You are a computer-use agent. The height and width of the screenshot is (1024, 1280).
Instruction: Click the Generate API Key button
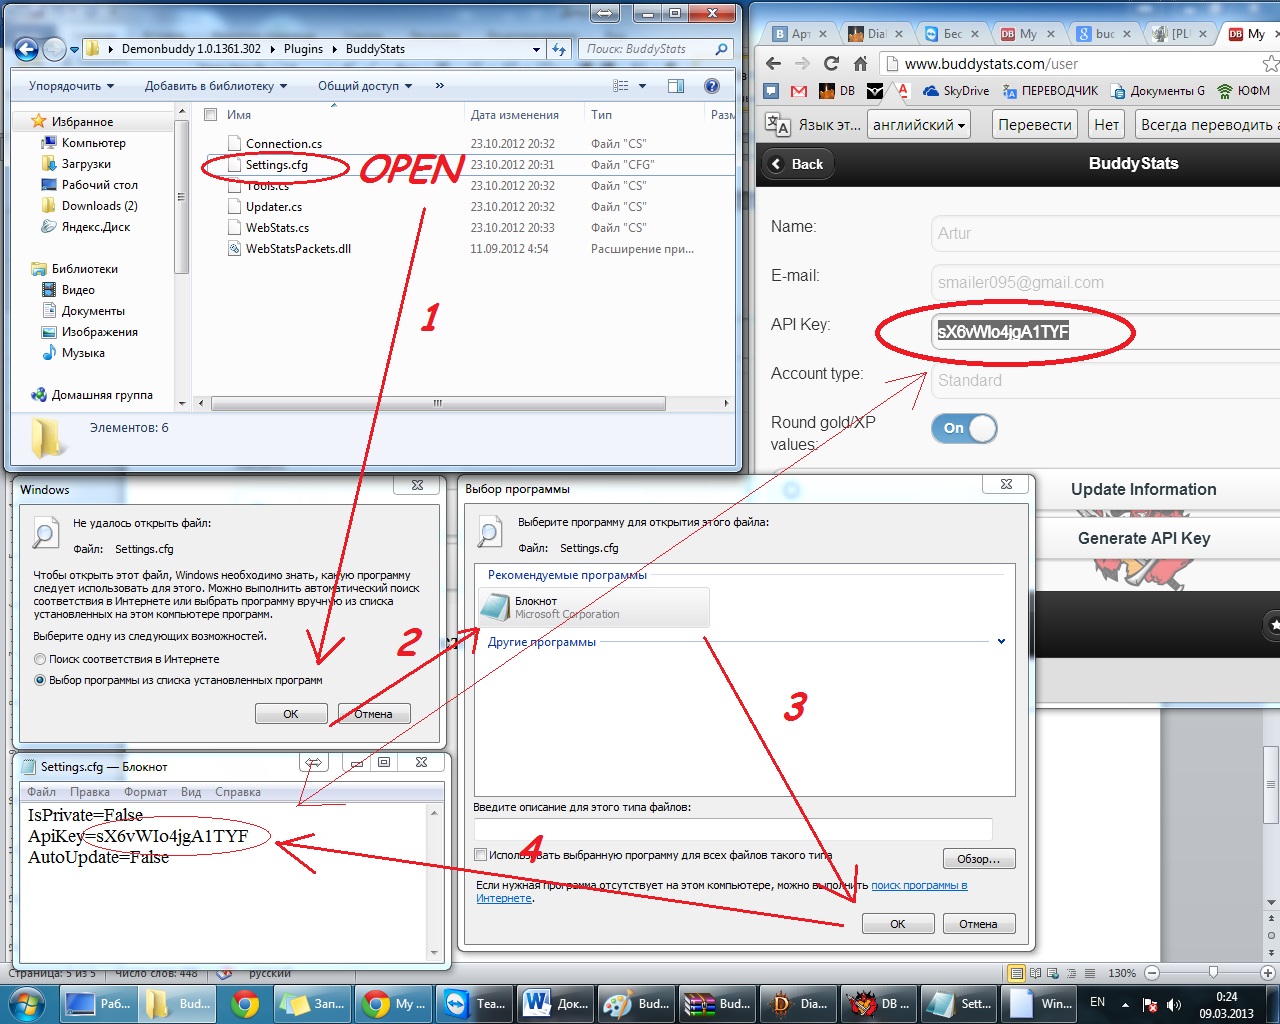tap(1144, 538)
